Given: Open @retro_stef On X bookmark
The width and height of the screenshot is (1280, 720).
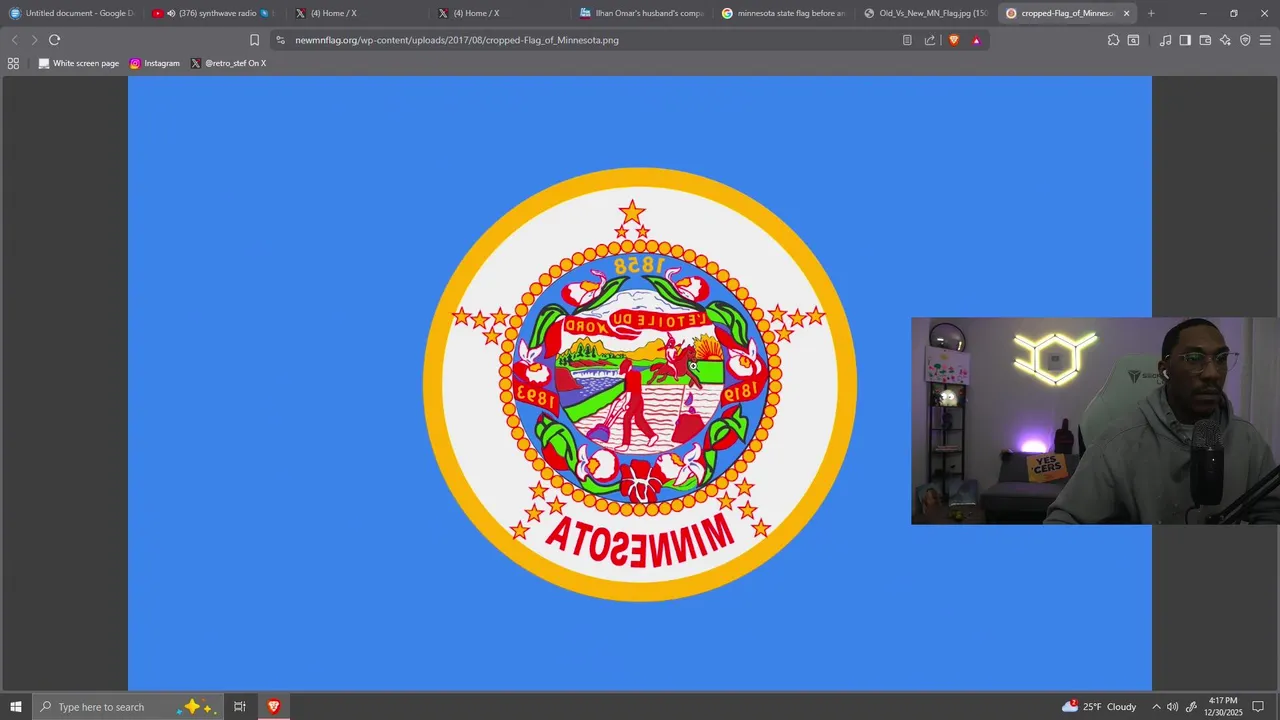Looking at the screenshot, I should (x=229, y=63).
